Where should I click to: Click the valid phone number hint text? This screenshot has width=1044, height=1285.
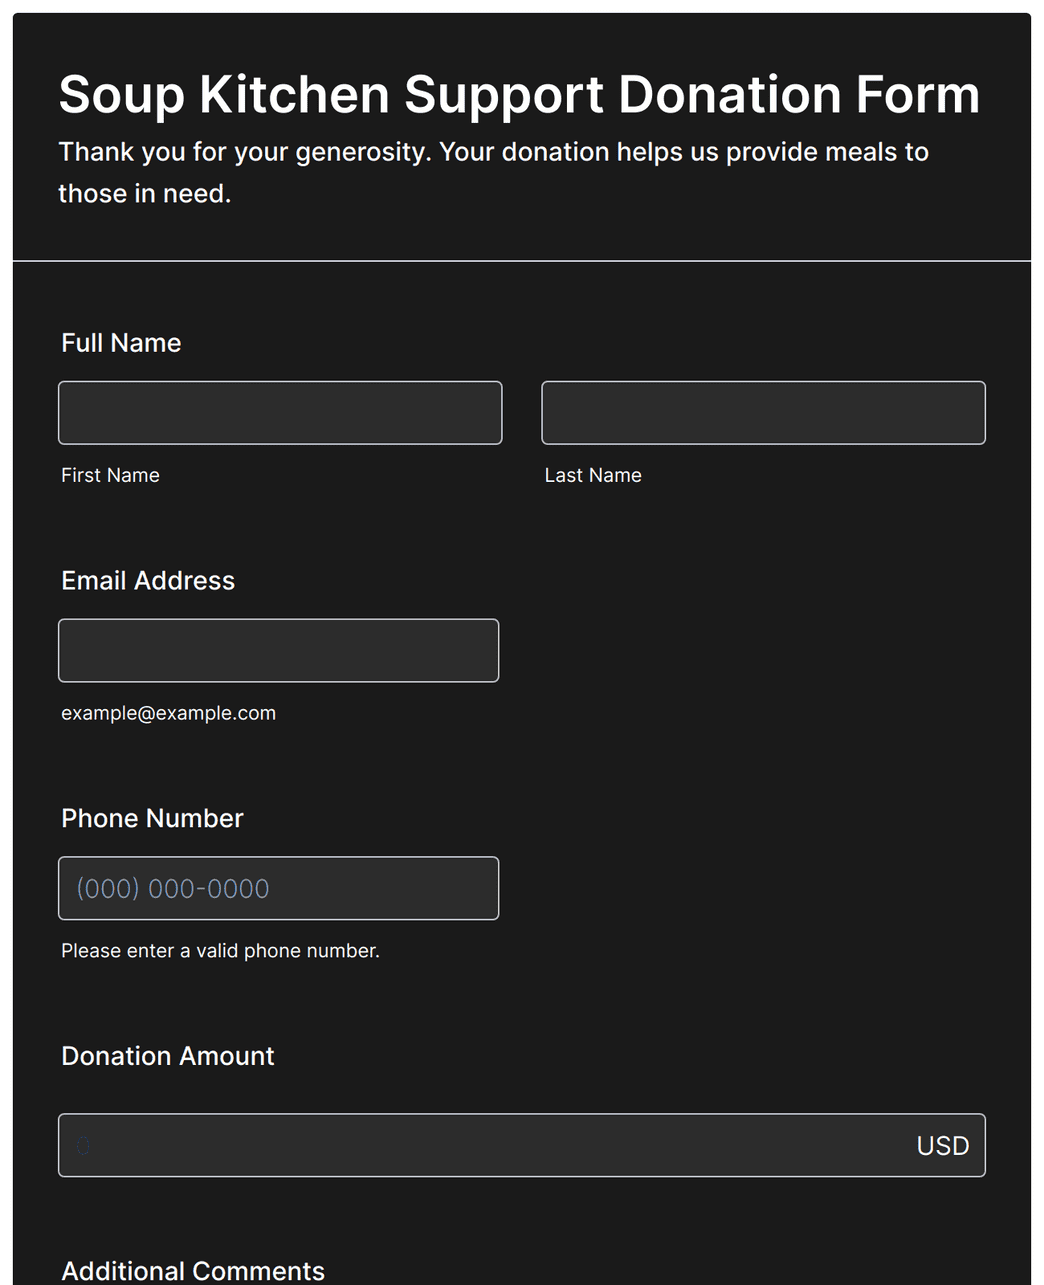(220, 951)
